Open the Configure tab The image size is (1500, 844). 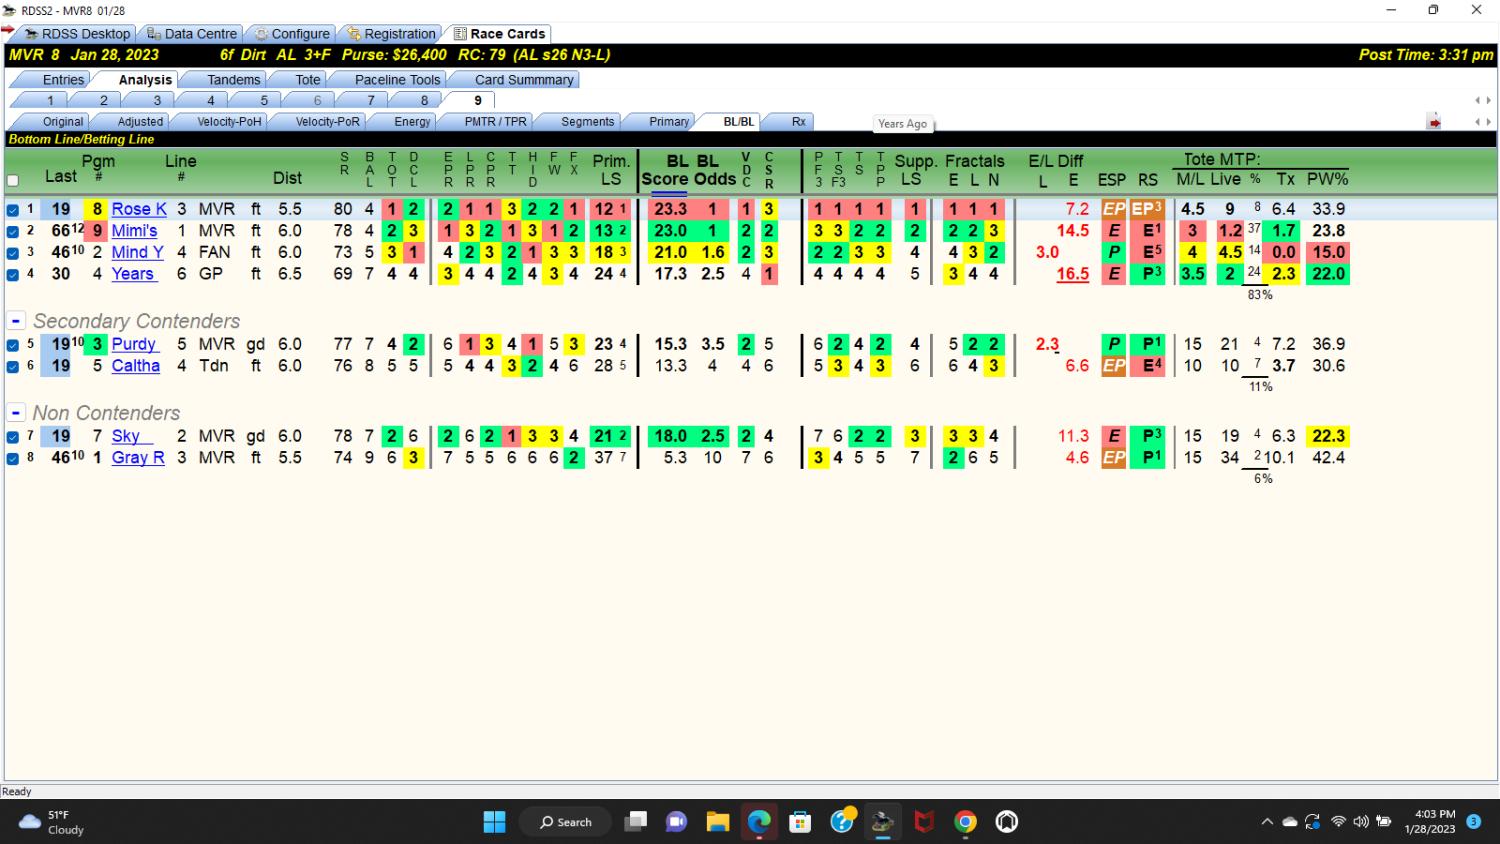[291, 34]
